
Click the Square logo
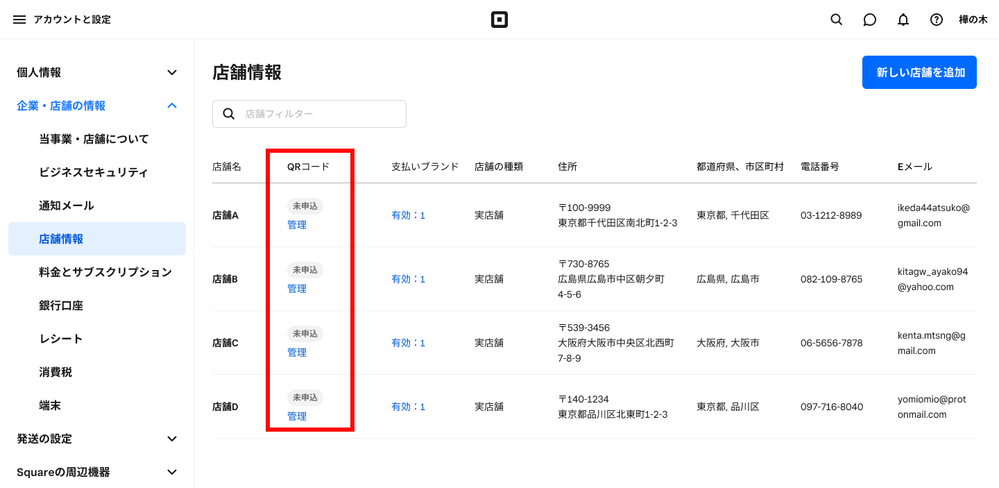click(x=500, y=20)
